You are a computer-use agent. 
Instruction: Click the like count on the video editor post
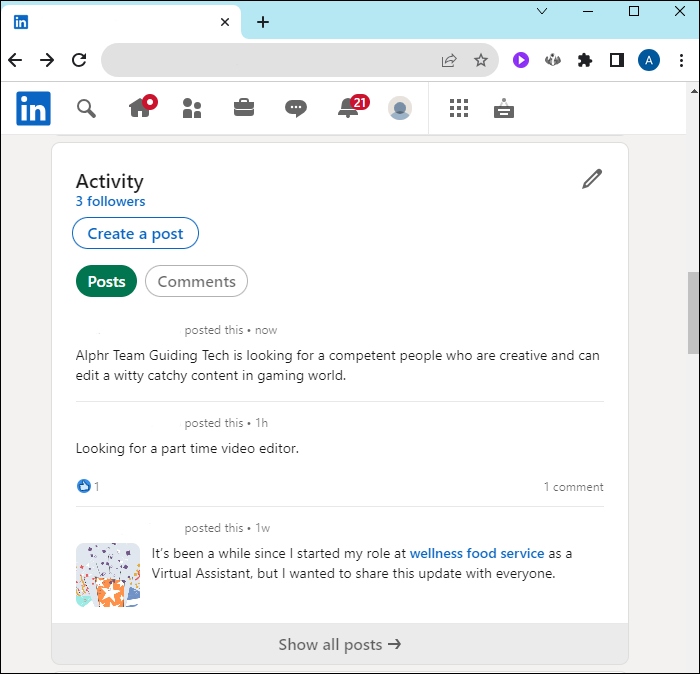[97, 486]
